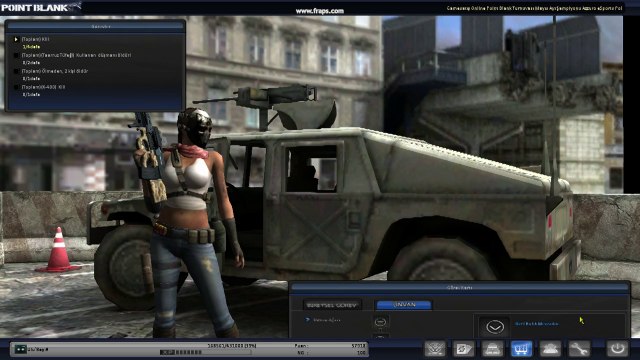Screen dimensions: 640x360
Task: Click the experience progress bar
Action: tap(205, 352)
